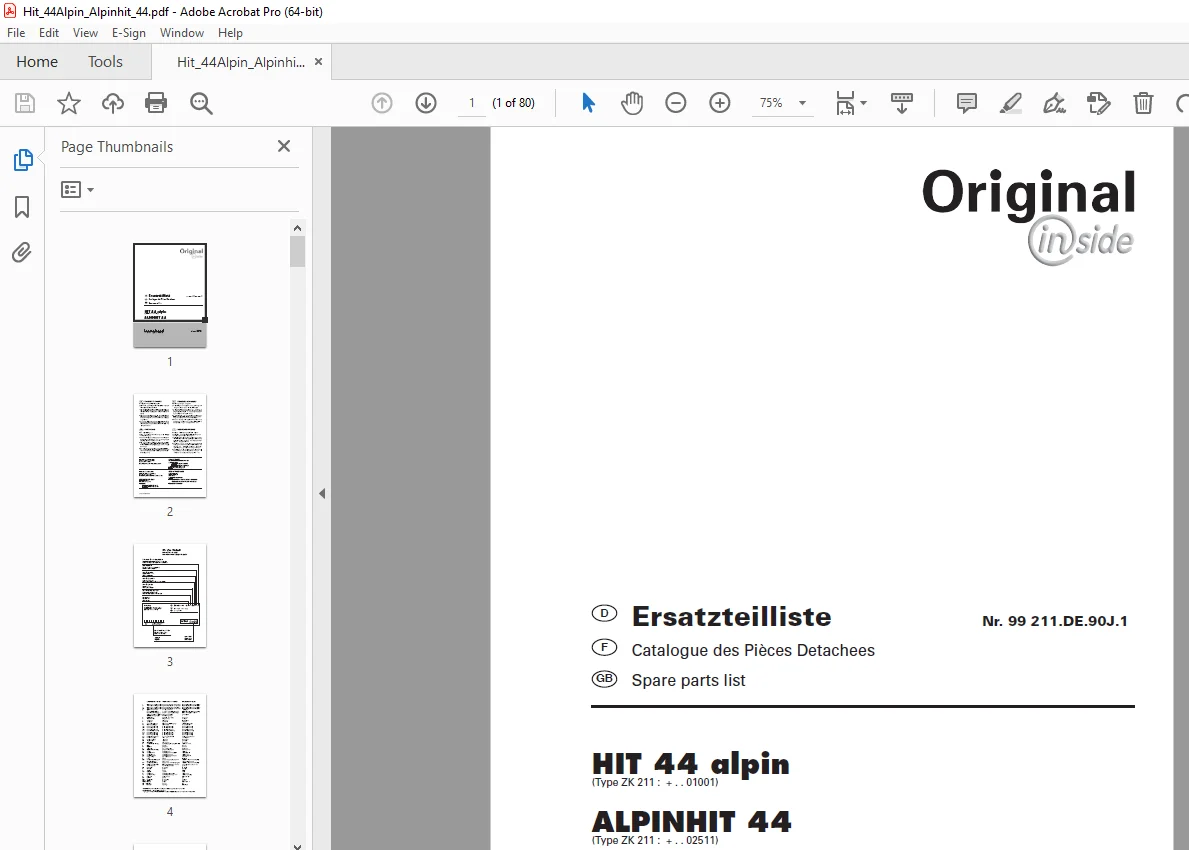
Task: Zoom in with the plus button
Action: click(x=720, y=103)
